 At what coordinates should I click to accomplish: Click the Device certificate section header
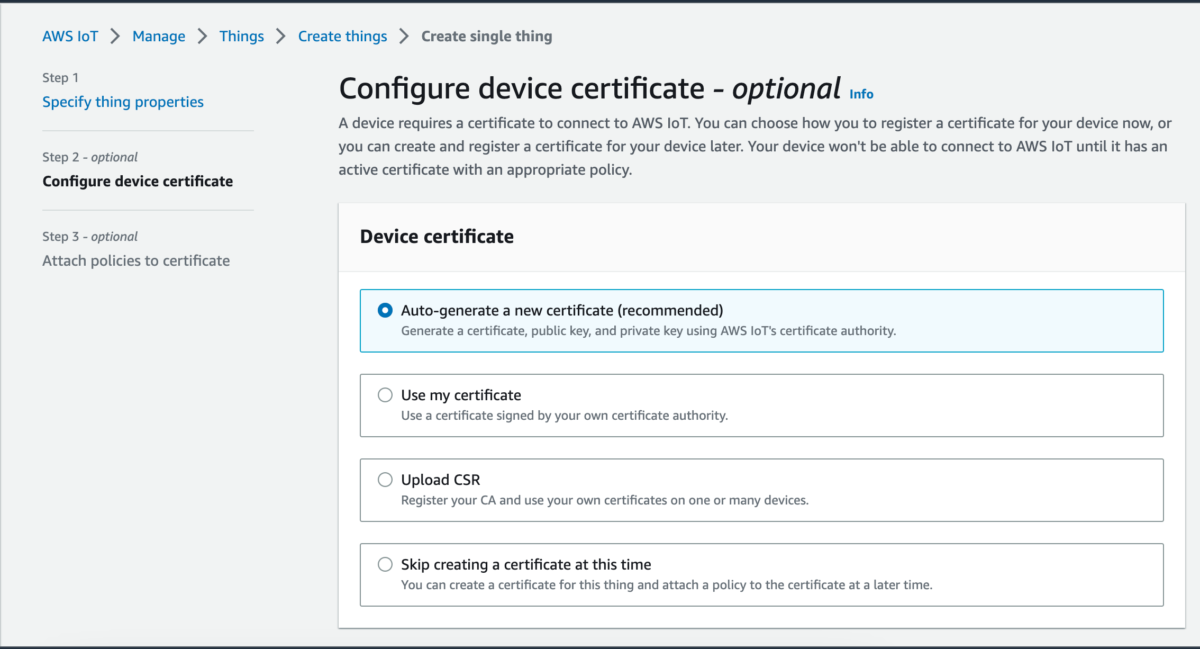436,237
